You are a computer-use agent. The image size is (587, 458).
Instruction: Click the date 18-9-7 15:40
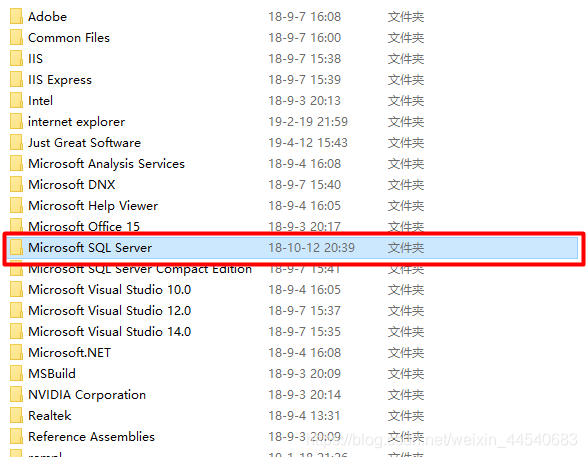tap(304, 184)
